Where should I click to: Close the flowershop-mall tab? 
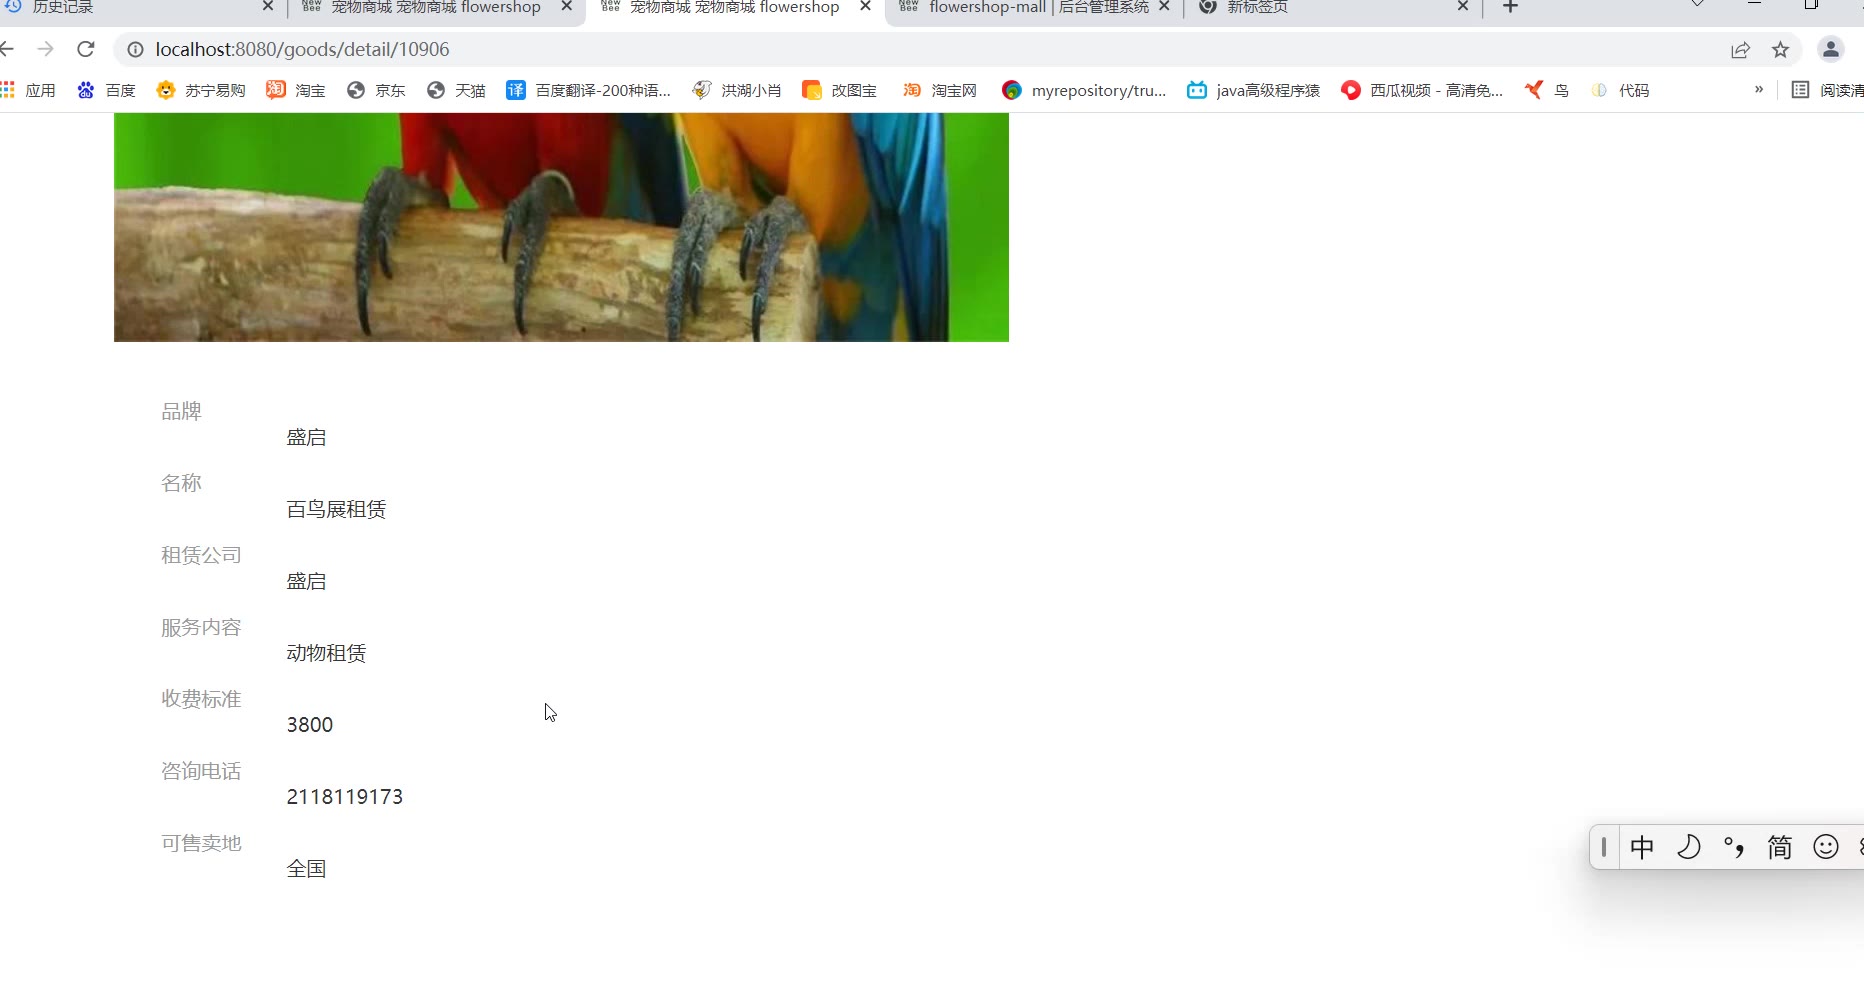pos(1164,7)
